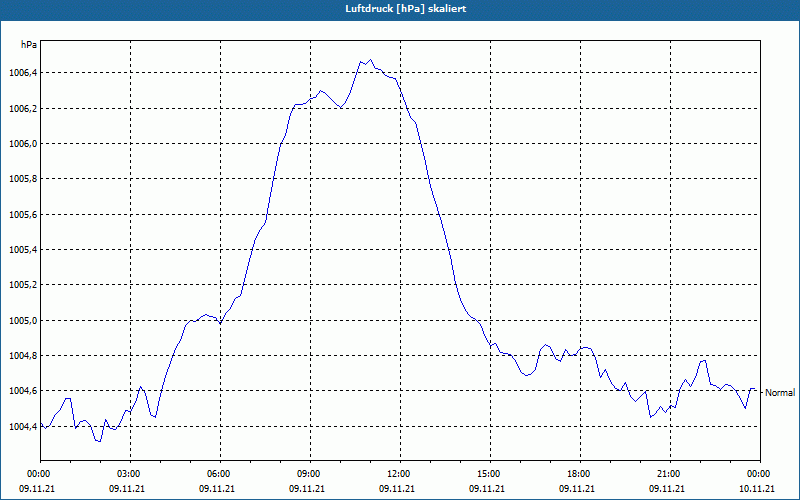Click the 18:00 time axis label
Image resolution: width=800 pixels, height=500 pixels.
pyautogui.click(x=577, y=474)
